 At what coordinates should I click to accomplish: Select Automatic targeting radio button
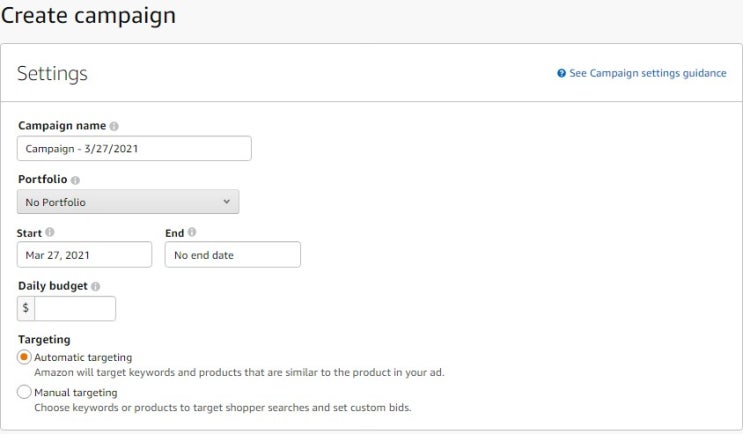coord(24,357)
